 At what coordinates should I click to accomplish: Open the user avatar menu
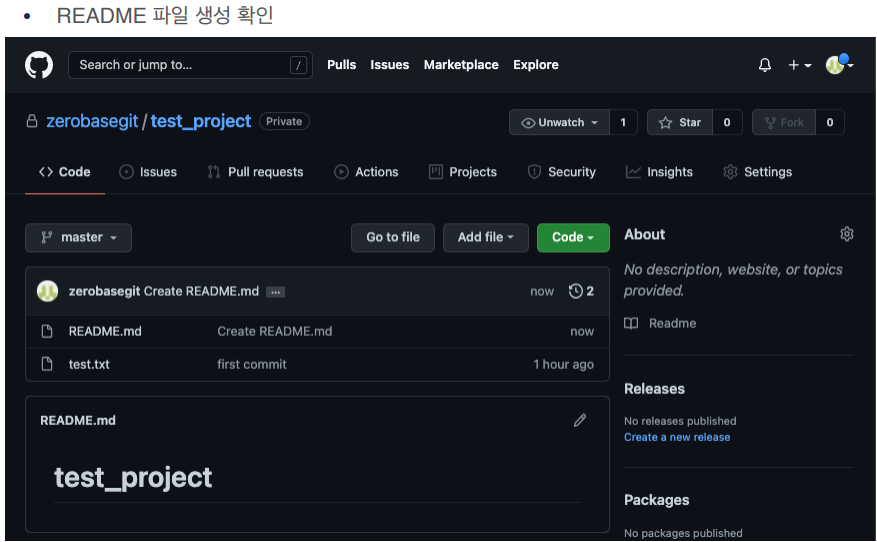coord(839,65)
